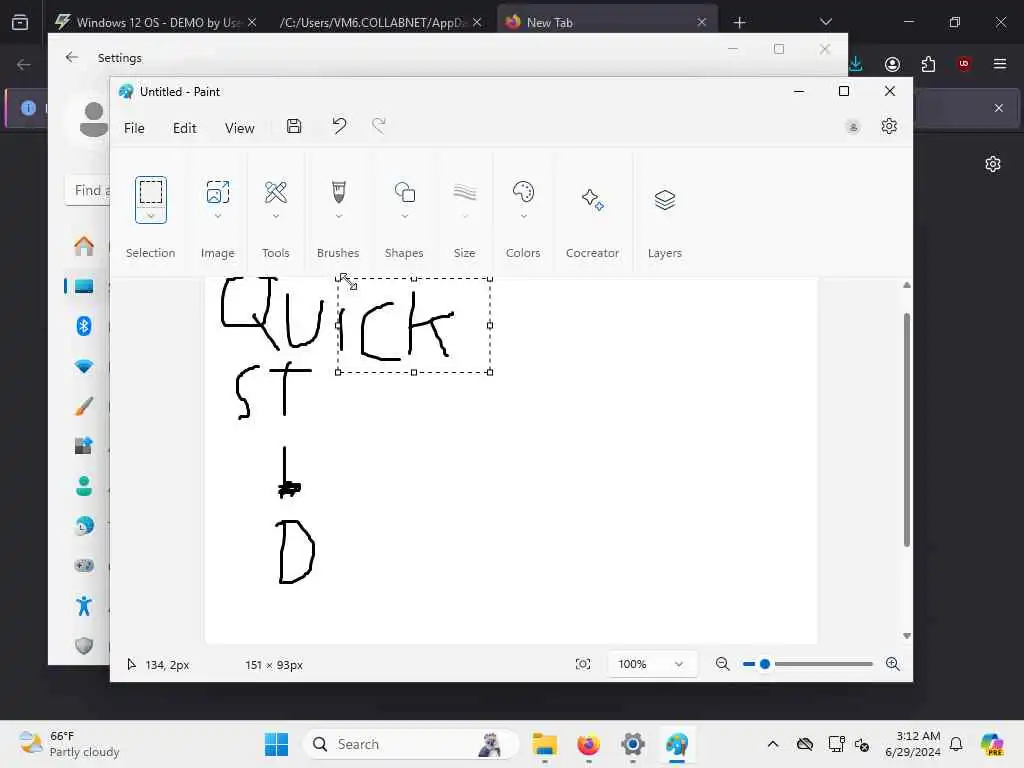The height and width of the screenshot is (768, 1024).
Task: Switch to the C:/Users/VM6.COLLABNET tab
Action: 380,22
